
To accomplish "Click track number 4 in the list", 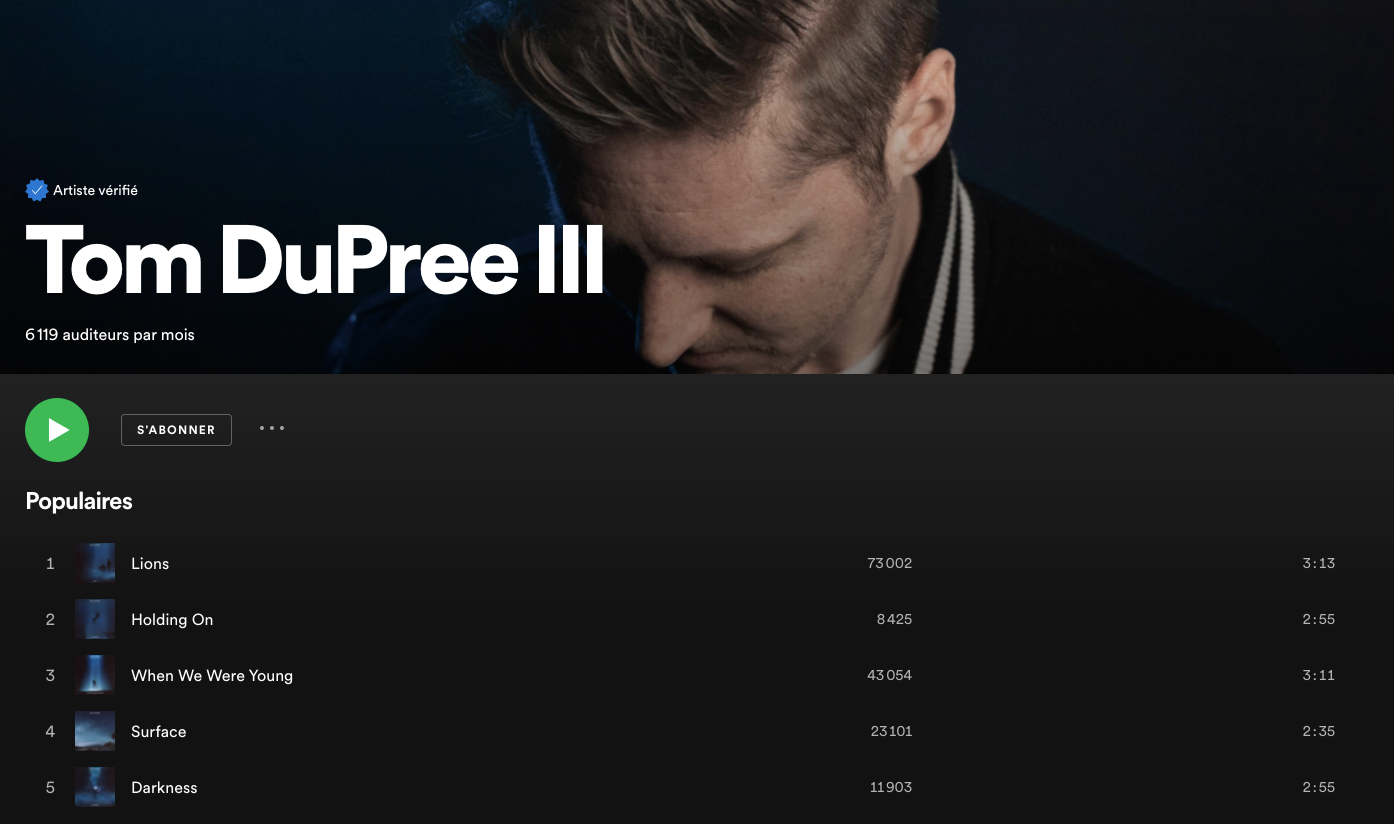I will (50, 731).
